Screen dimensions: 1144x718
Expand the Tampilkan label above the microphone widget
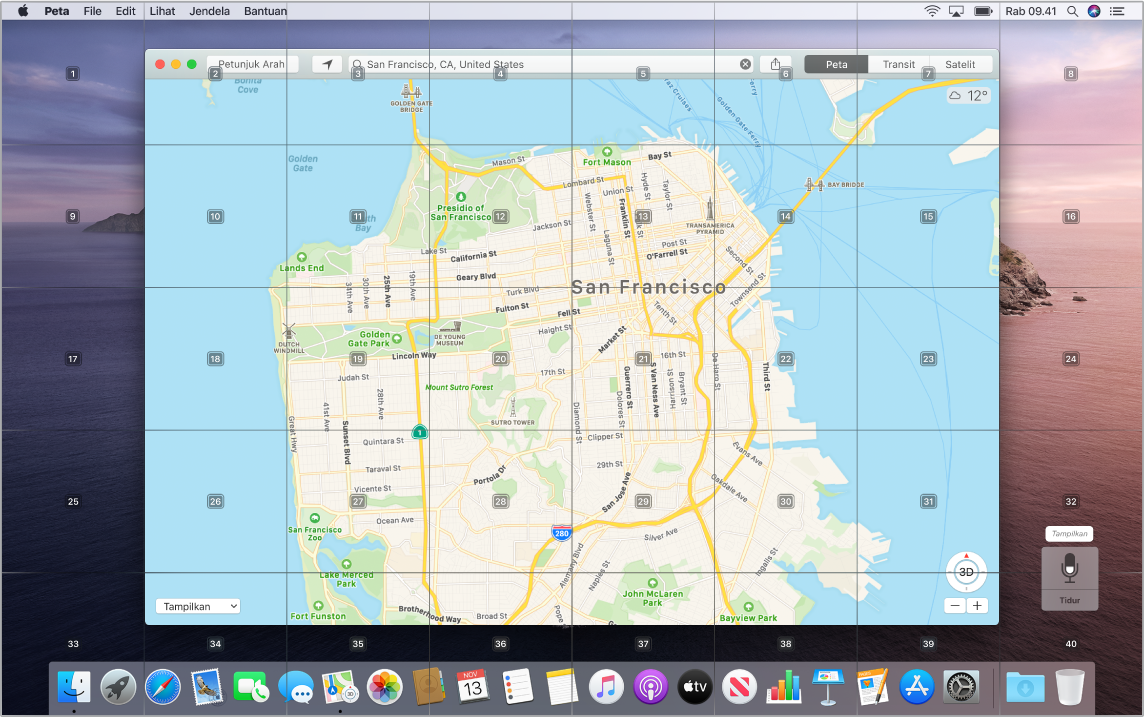1069,533
